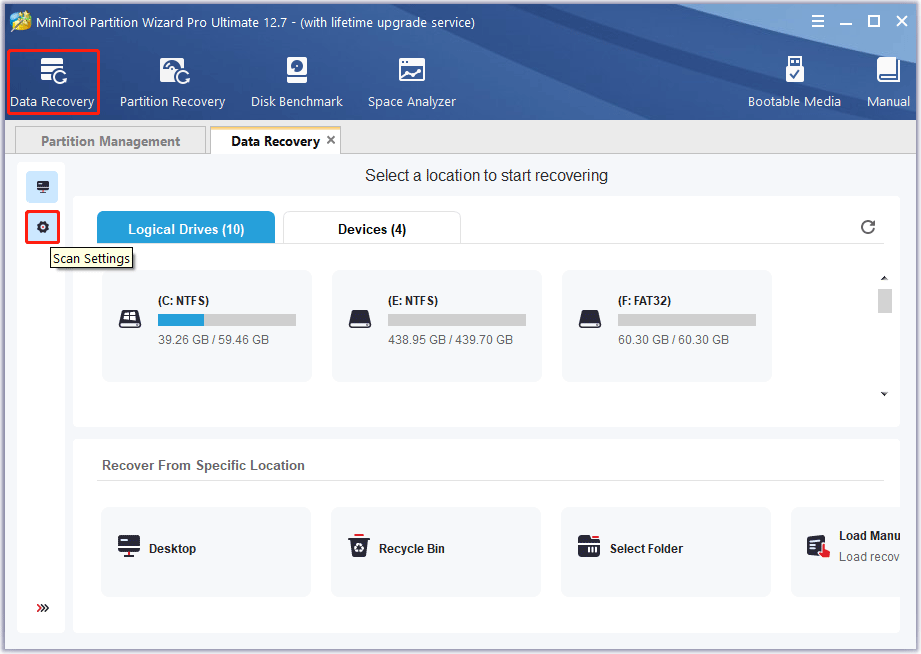This screenshot has height=654, width=921.
Task: Open the Data Recovery tool in toolbar
Action: pos(53,82)
